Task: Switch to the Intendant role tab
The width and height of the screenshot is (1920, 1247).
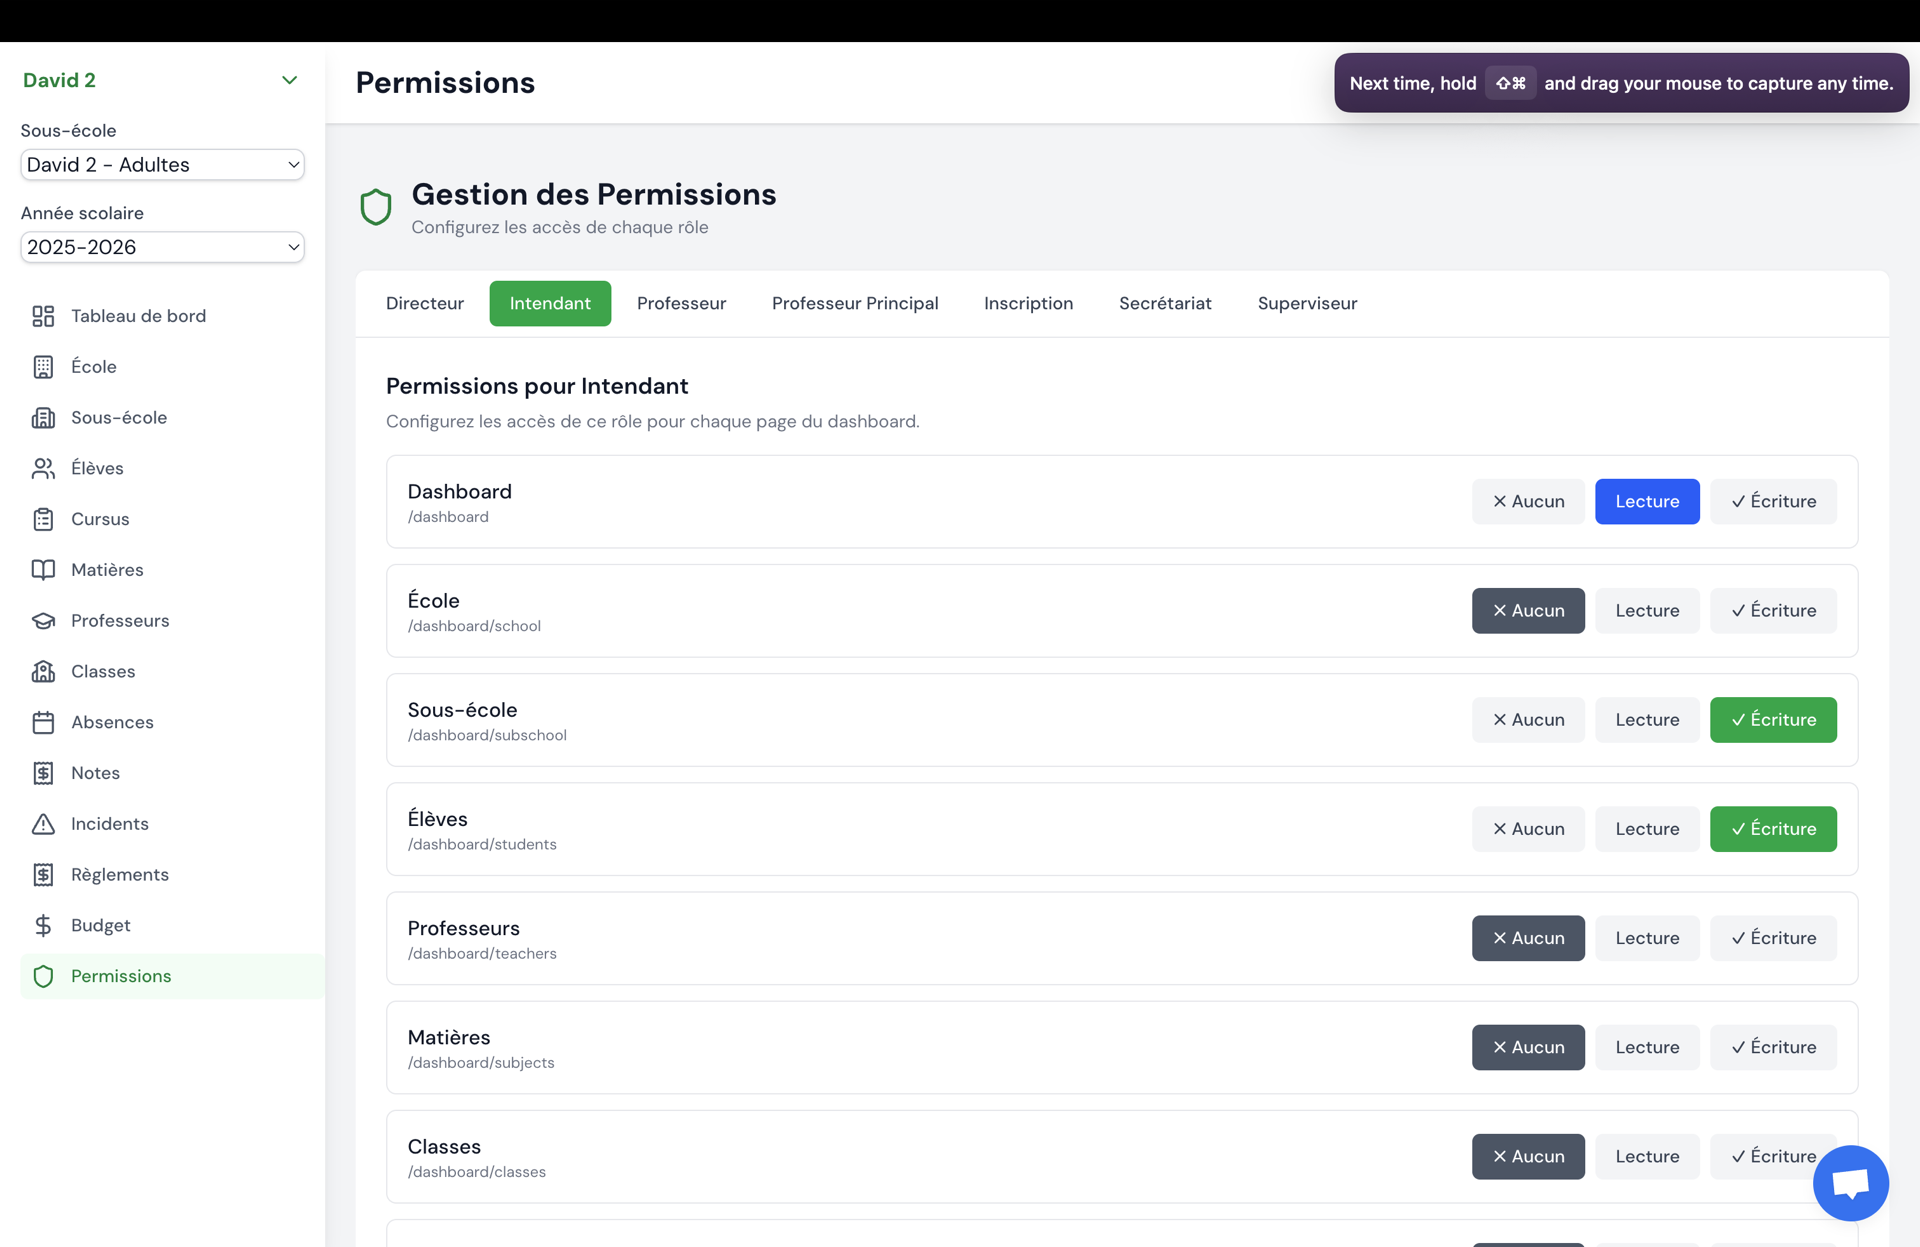Action: coord(550,304)
